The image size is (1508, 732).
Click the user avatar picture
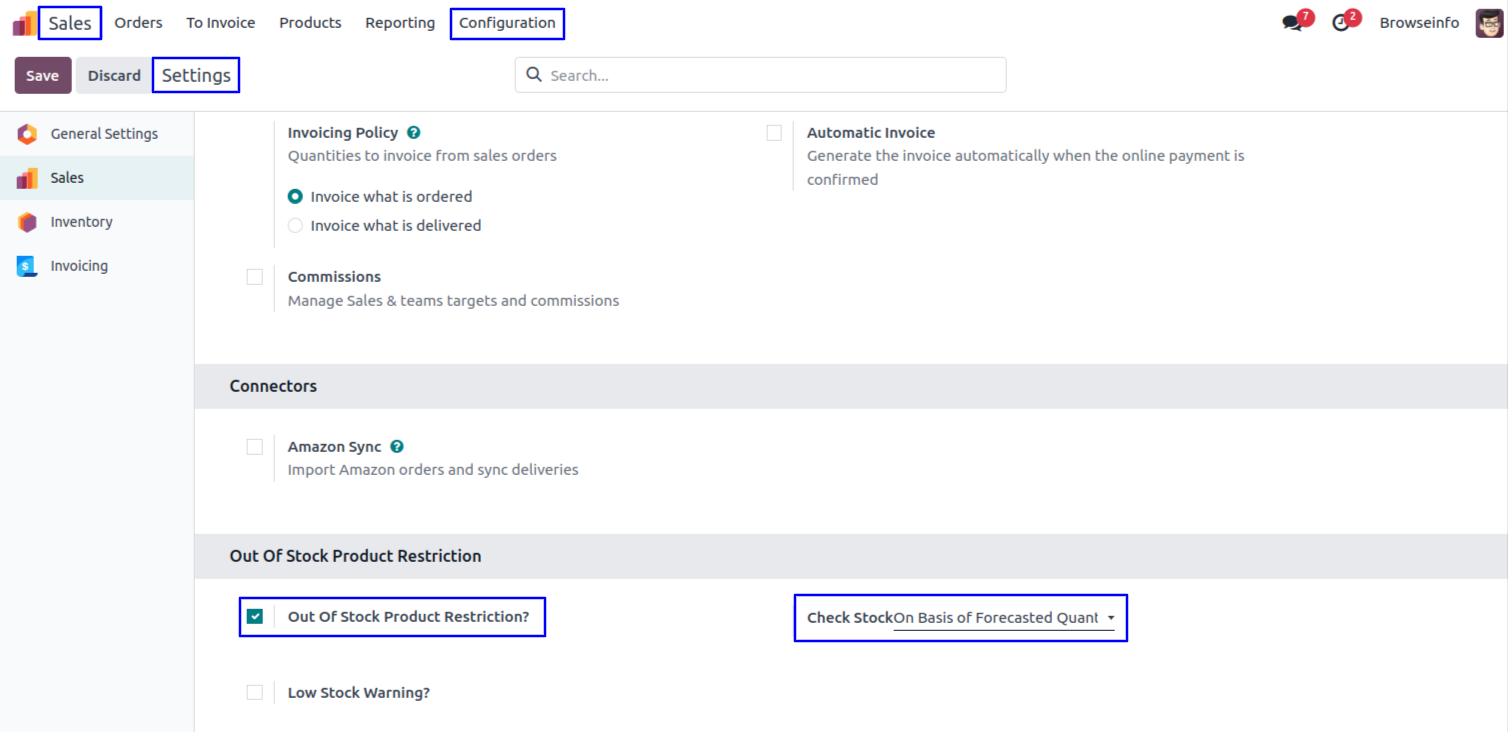tap(1489, 23)
